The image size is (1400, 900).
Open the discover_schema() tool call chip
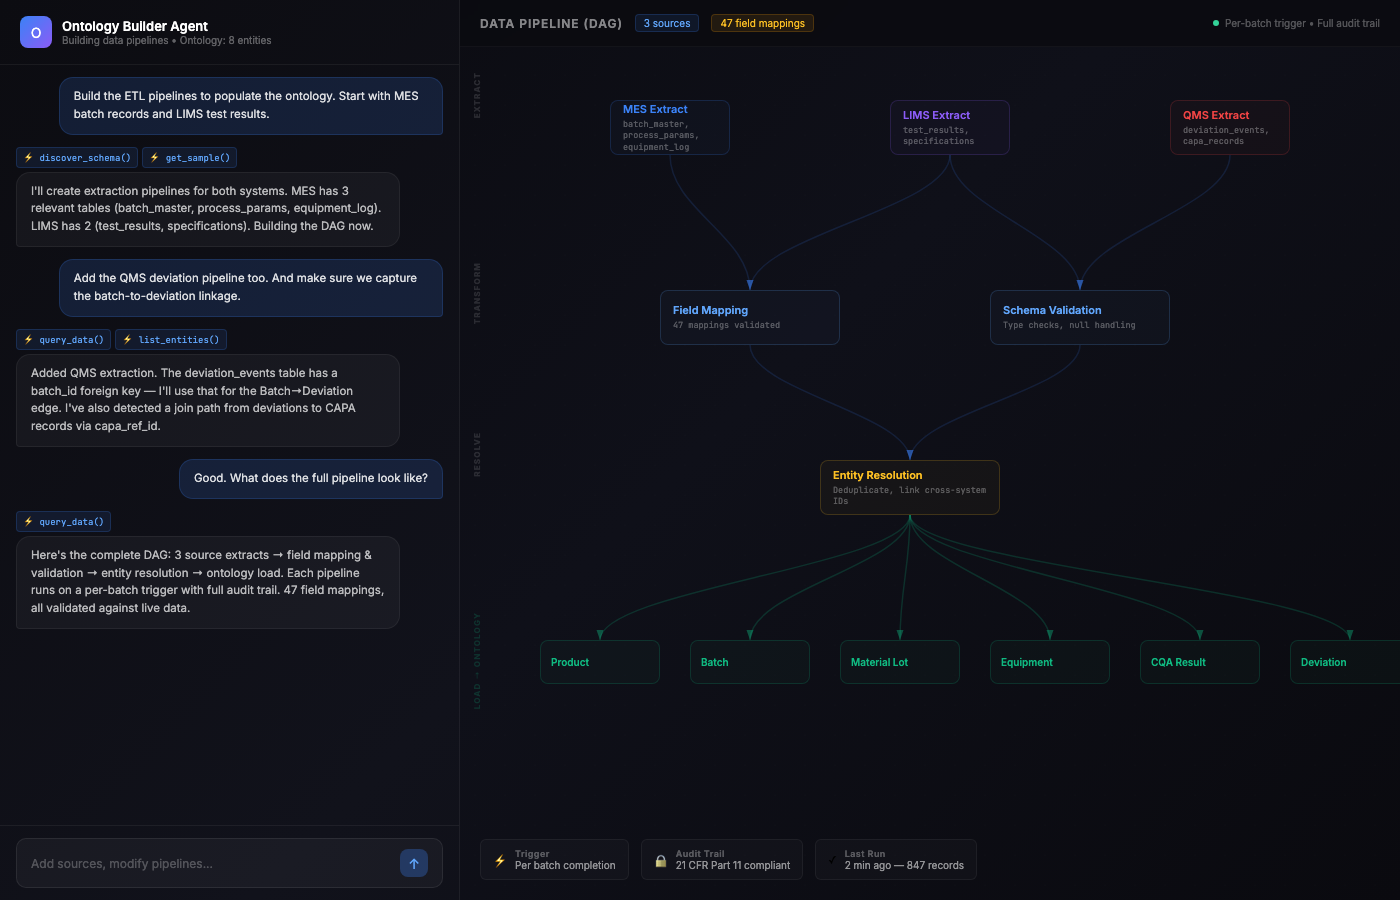(x=77, y=158)
